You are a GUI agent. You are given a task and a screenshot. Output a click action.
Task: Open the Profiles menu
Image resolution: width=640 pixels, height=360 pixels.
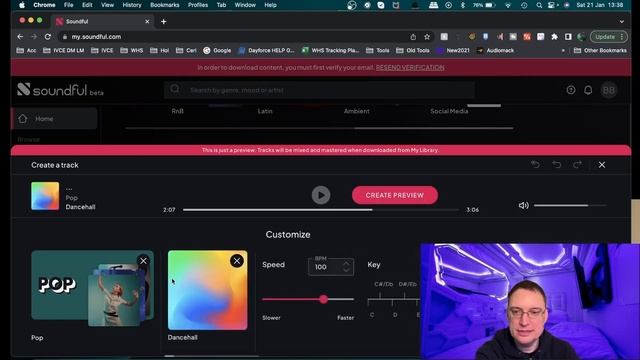(x=198, y=5)
